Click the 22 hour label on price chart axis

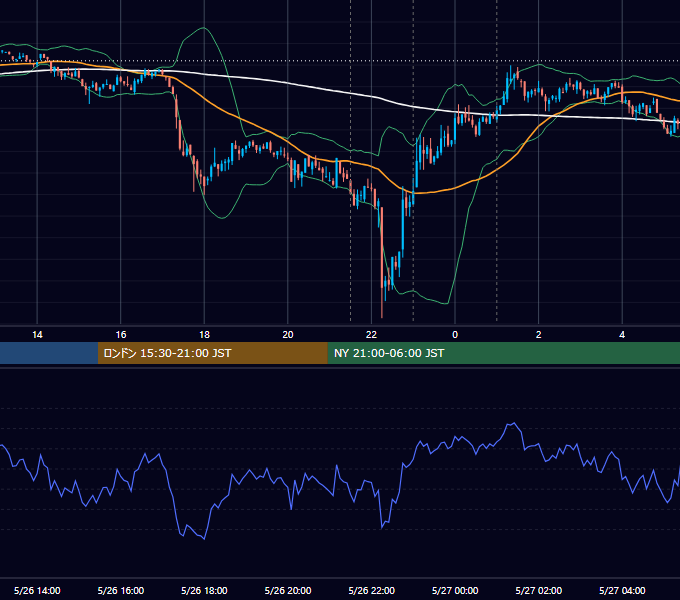(371, 334)
